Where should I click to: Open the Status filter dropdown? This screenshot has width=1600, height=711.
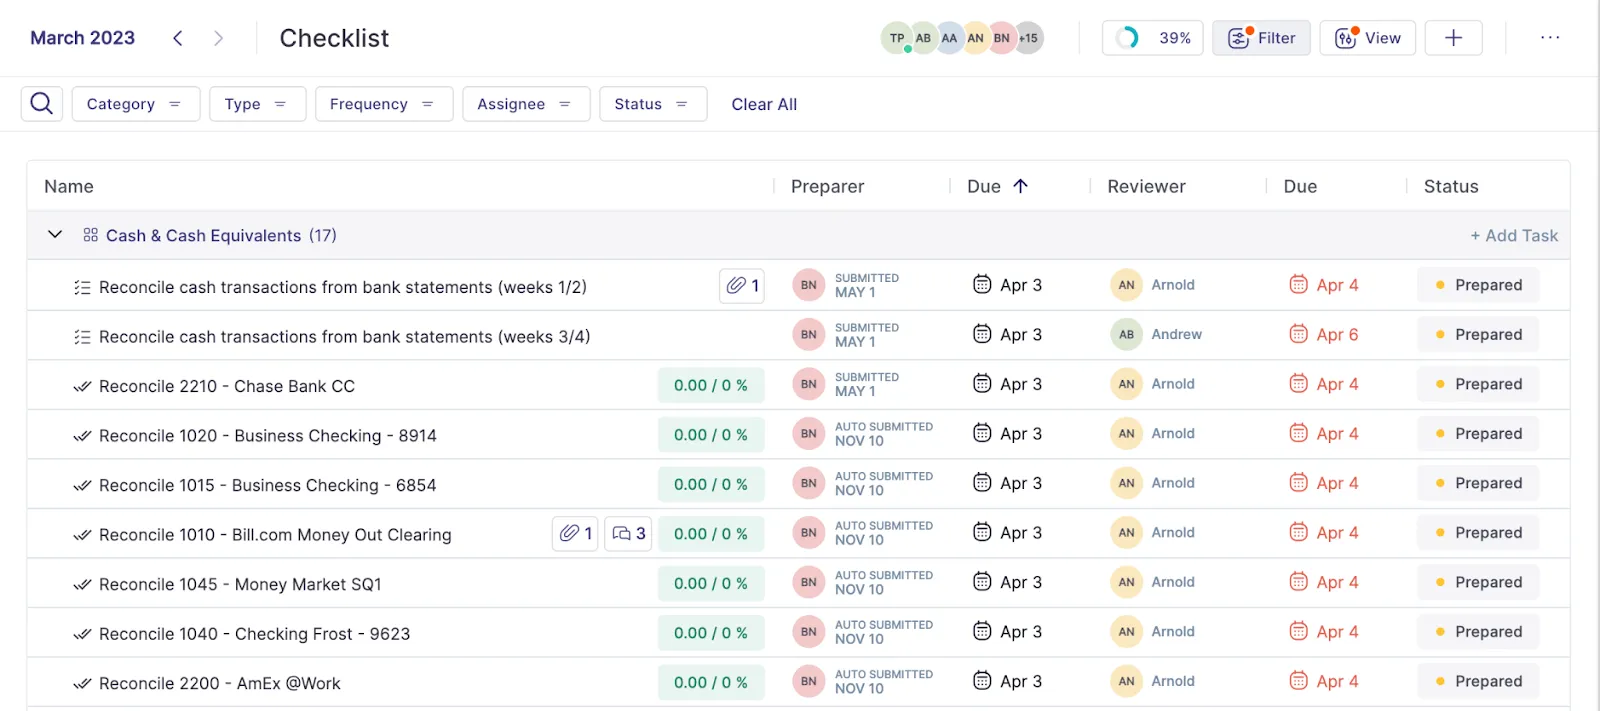coord(653,104)
